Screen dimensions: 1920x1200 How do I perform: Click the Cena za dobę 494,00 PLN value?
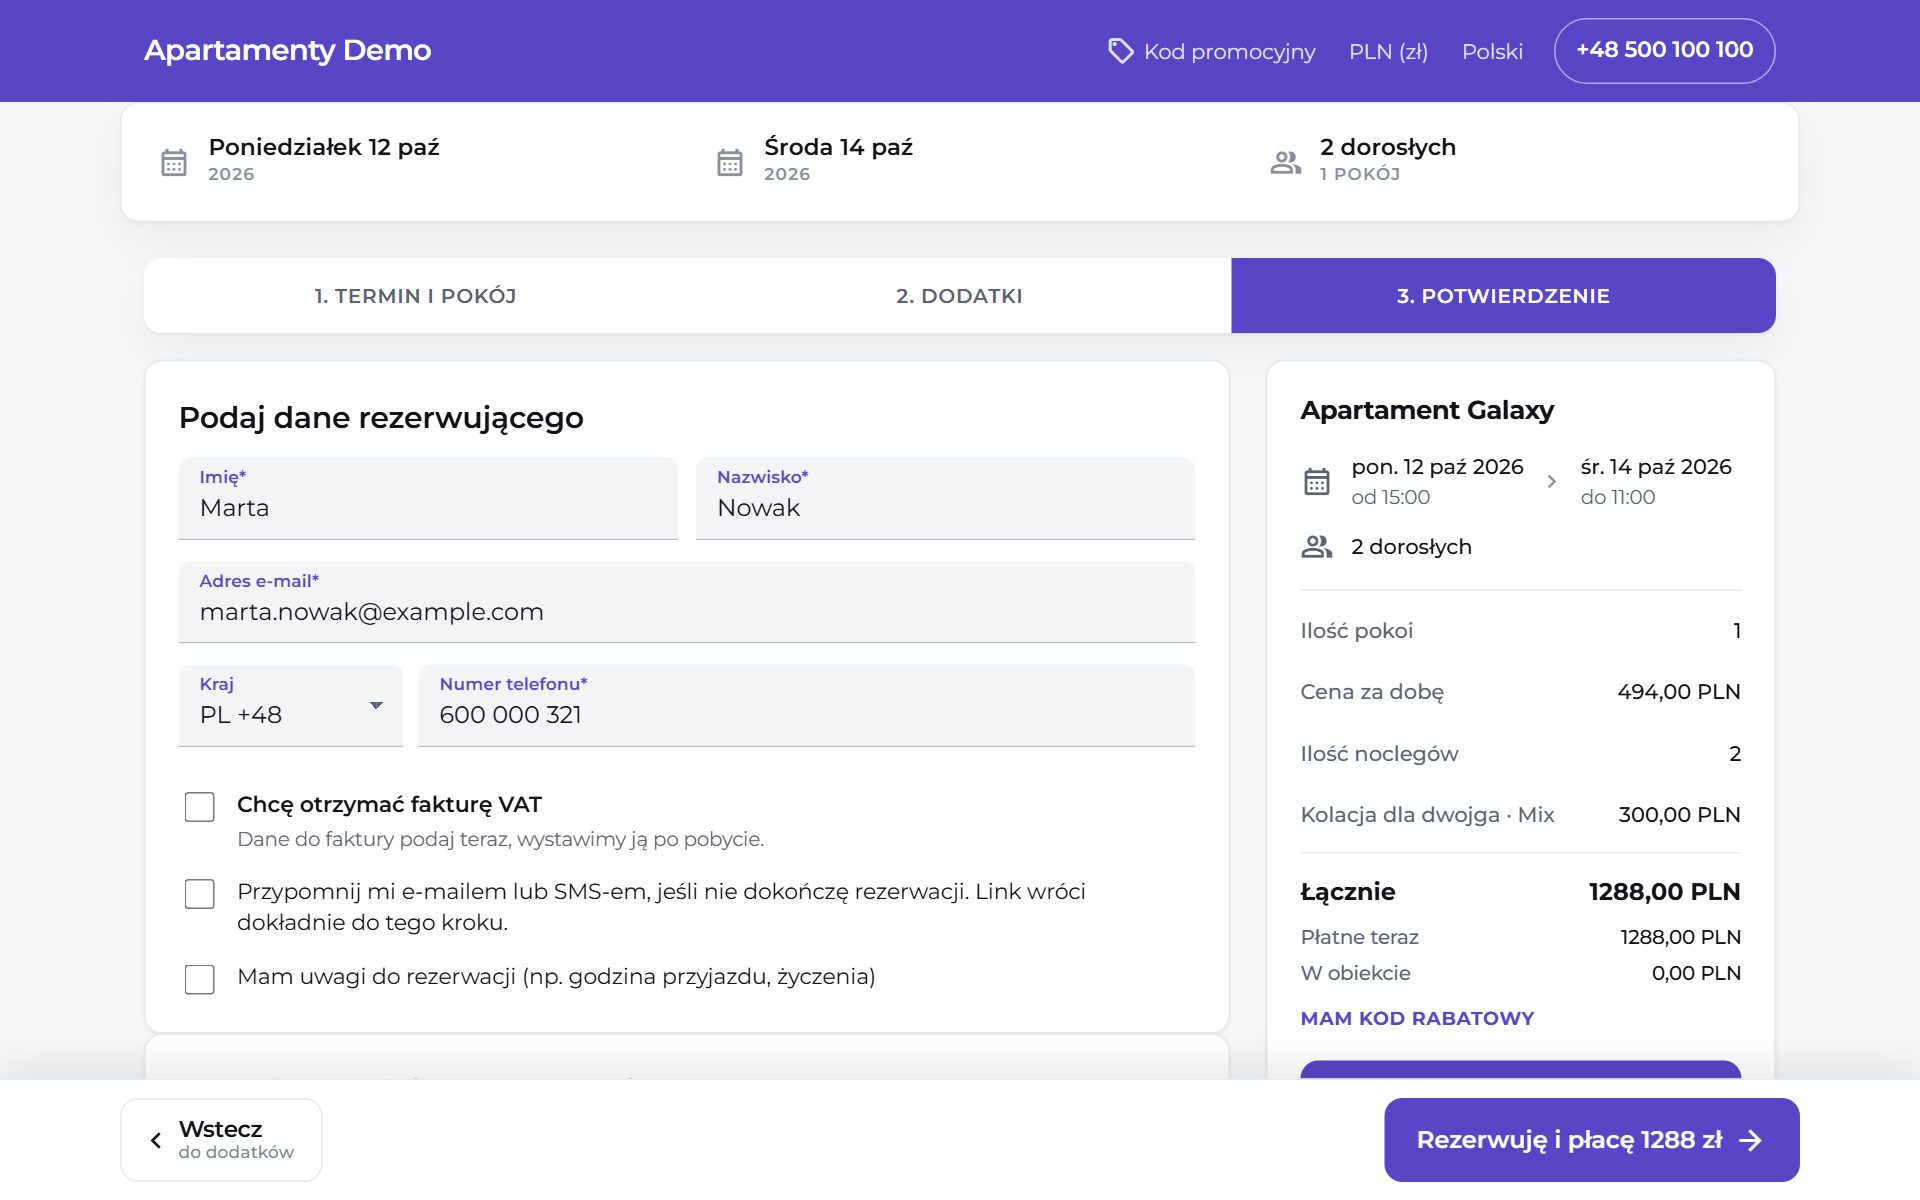[1679, 692]
